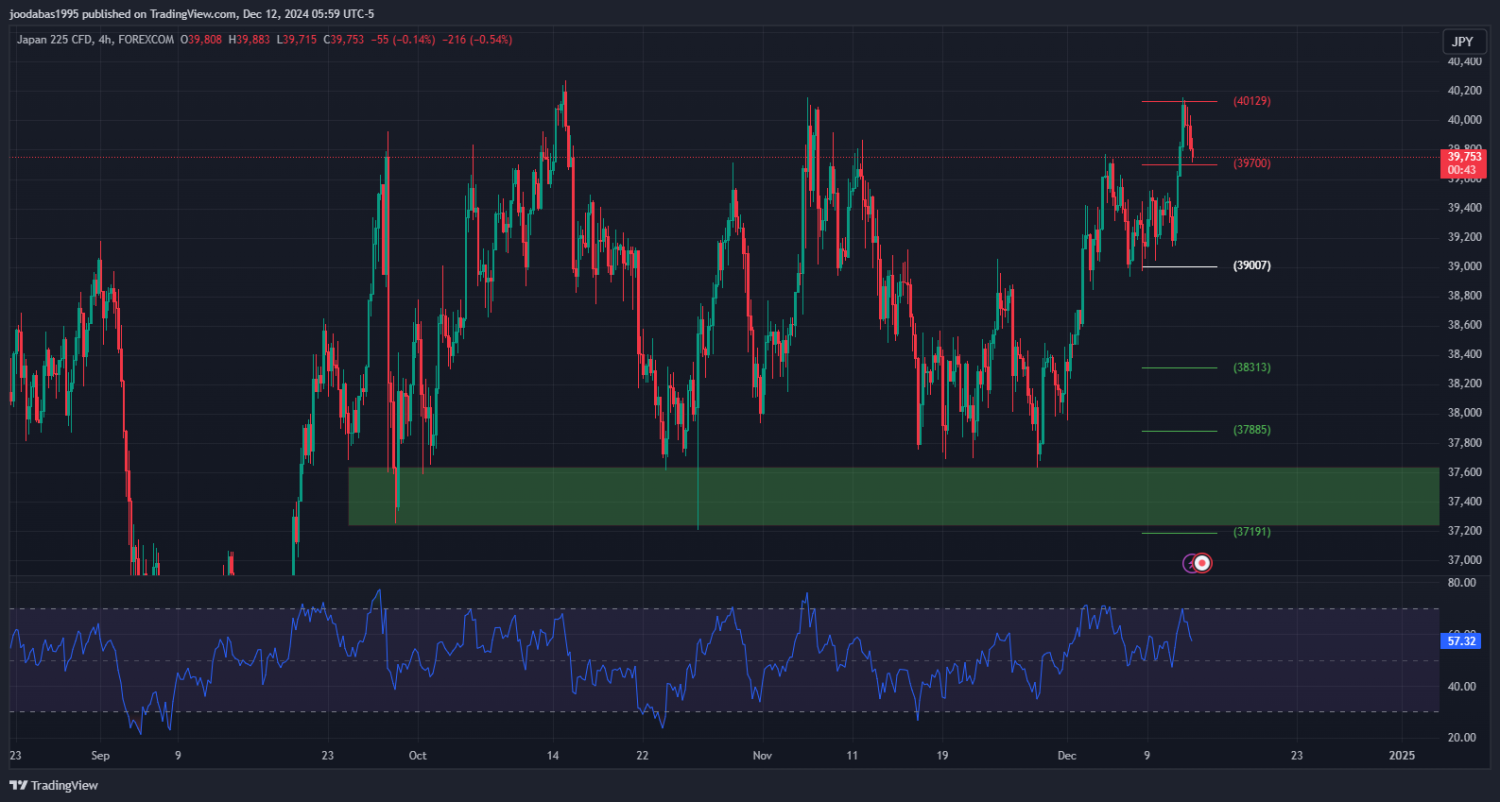Click the 'Dec' date on time axis
The height and width of the screenshot is (802, 1500).
(1067, 755)
